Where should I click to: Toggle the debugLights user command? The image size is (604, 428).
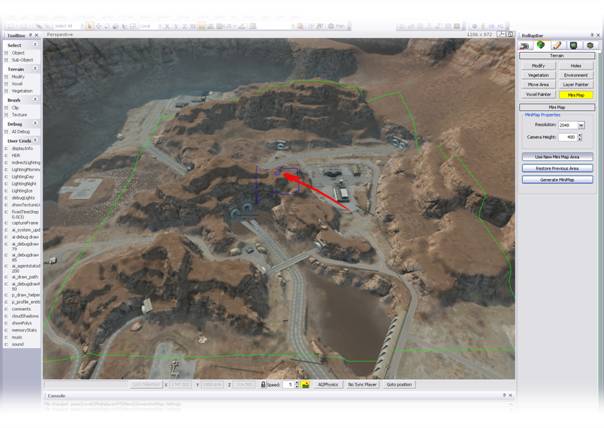click(x=23, y=198)
